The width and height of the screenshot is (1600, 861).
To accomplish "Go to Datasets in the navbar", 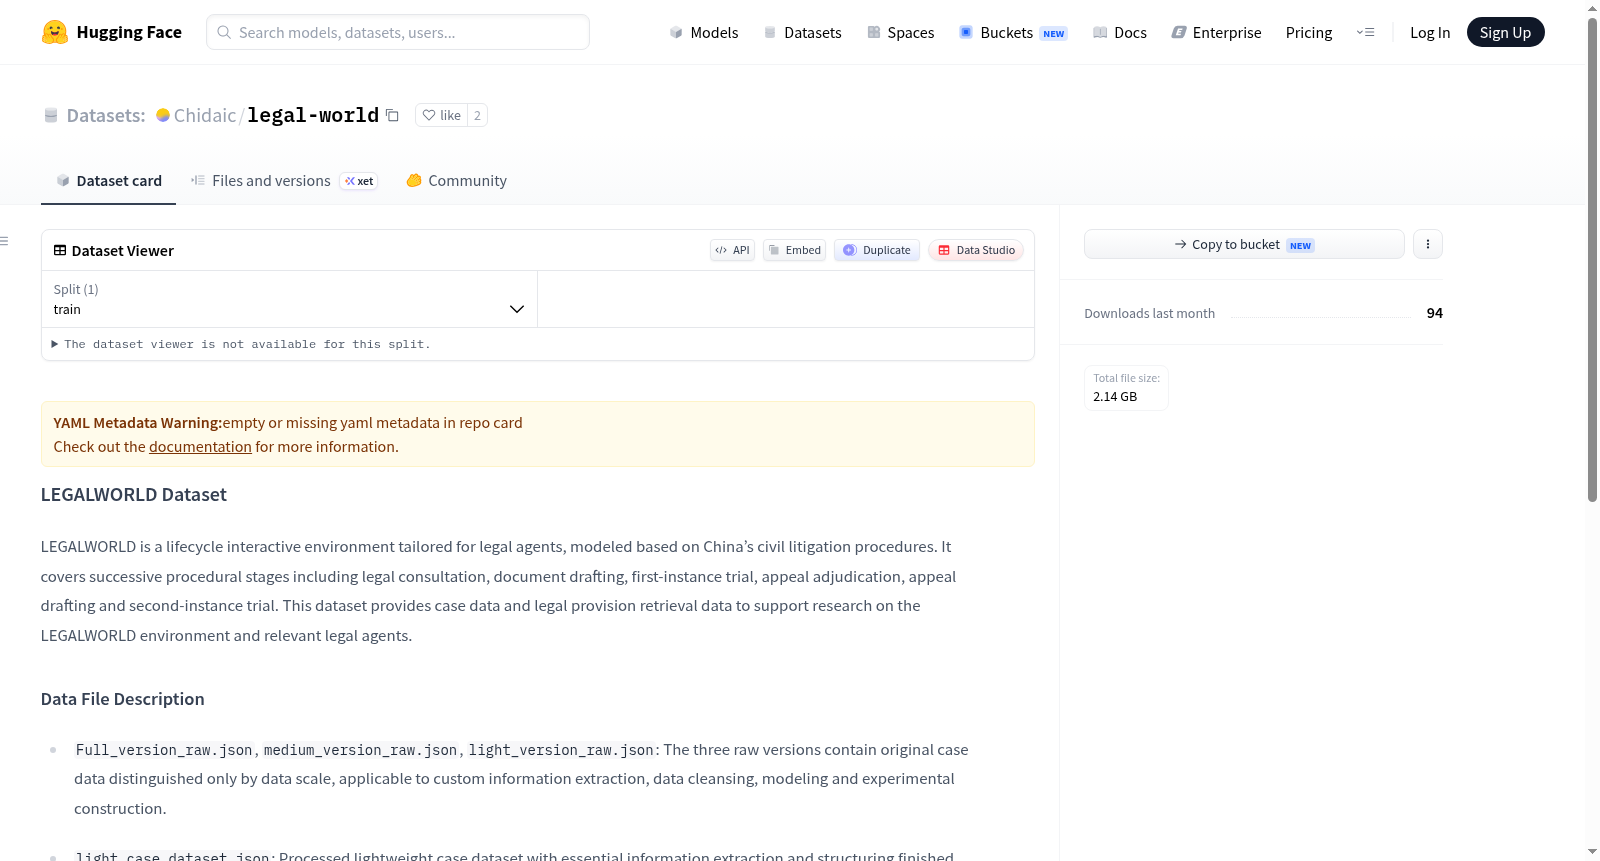I will point(803,32).
